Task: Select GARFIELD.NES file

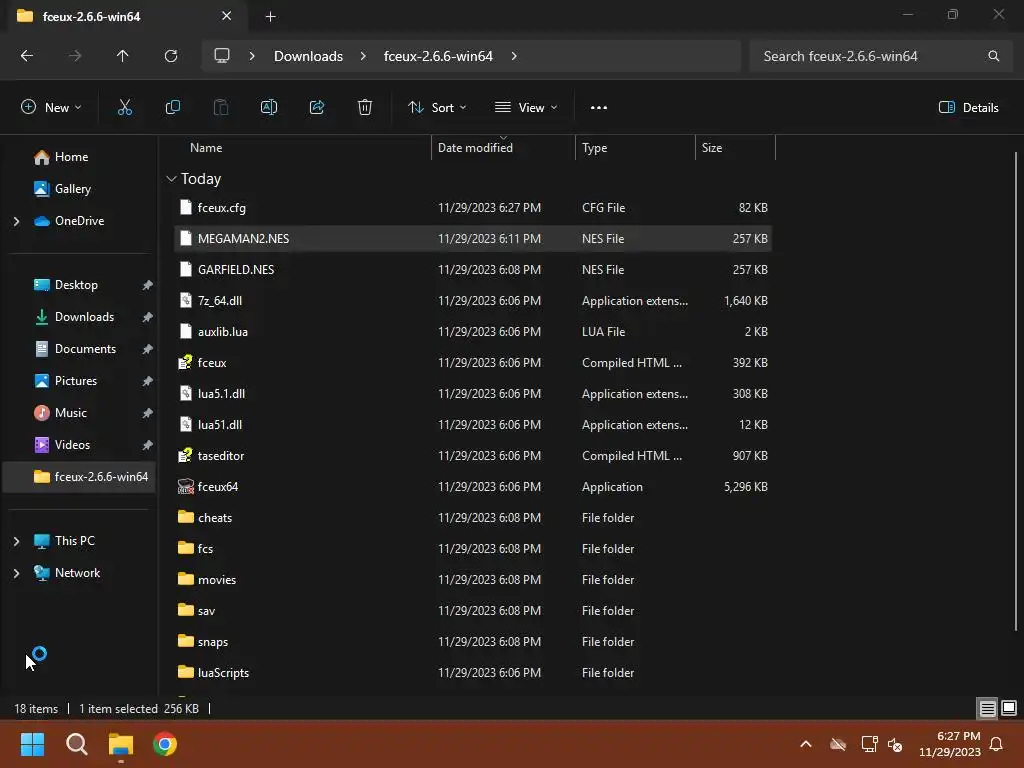Action: [236, 270]
